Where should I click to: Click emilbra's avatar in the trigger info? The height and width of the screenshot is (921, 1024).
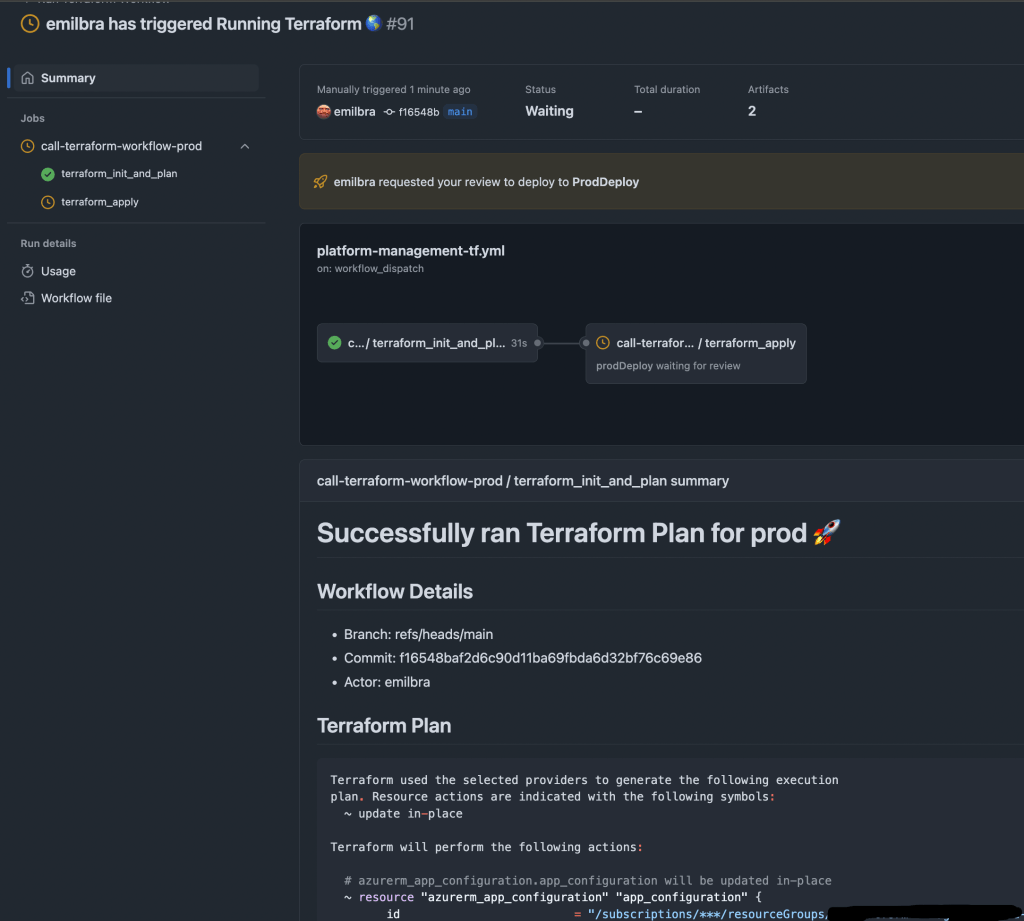pos(324,112)
